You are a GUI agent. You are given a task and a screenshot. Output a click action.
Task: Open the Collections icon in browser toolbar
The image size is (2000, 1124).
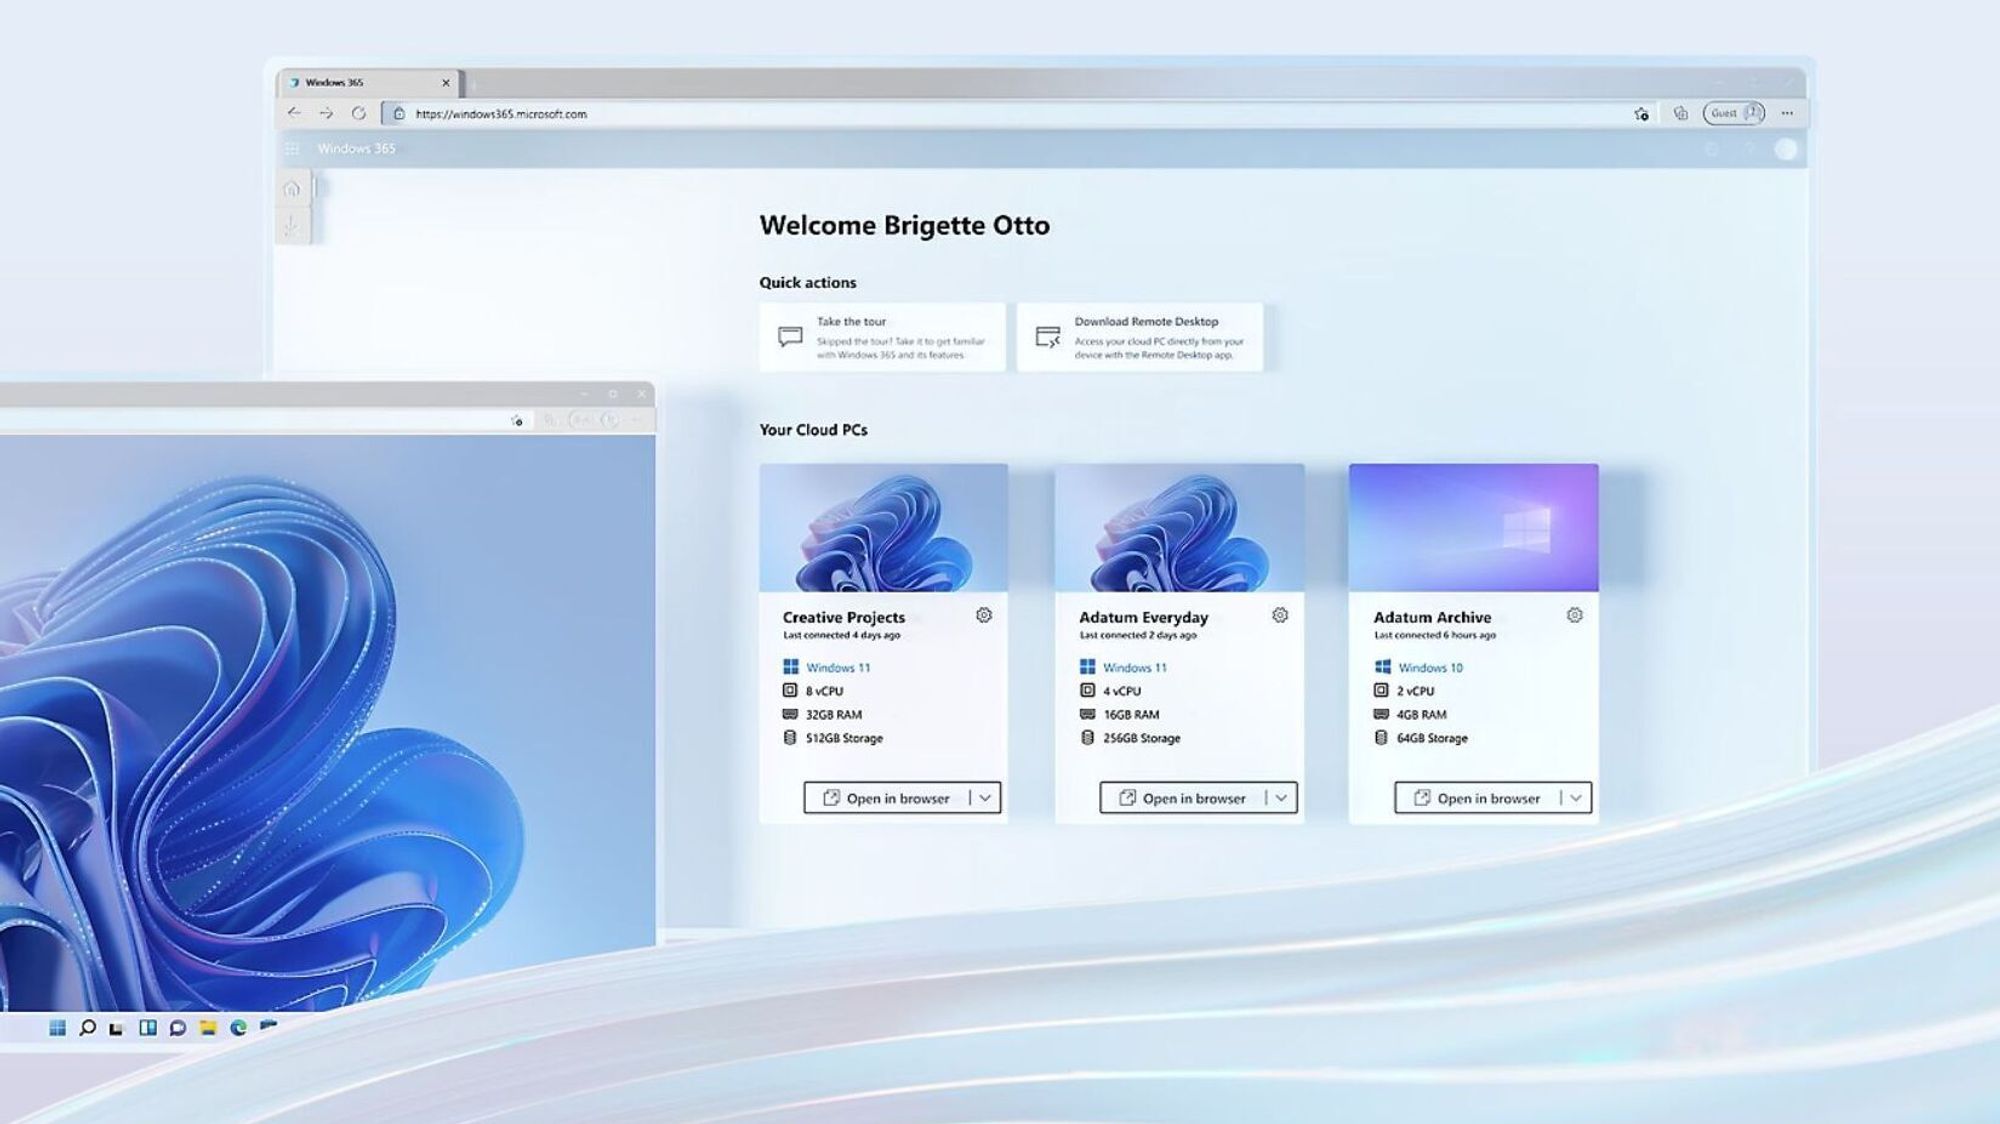pyautogui.click(x=1681, y=114)
